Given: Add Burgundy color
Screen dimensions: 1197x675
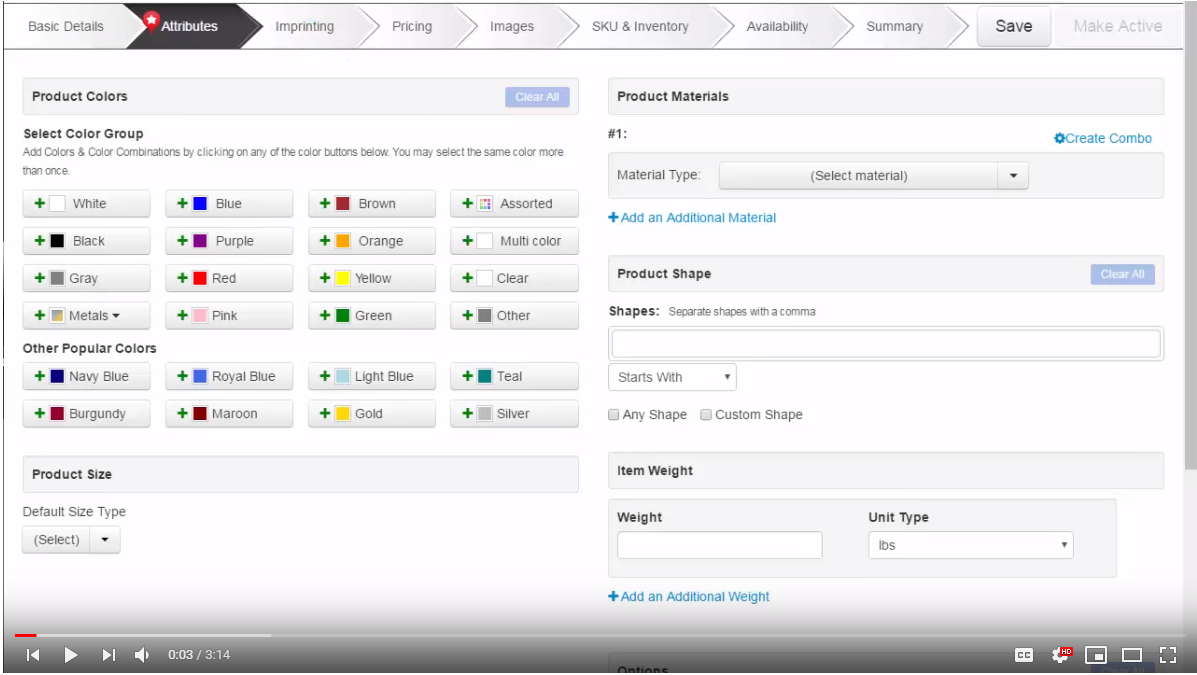Looking at the screenshot, I should pyautogui.click(x=86, y=414).
